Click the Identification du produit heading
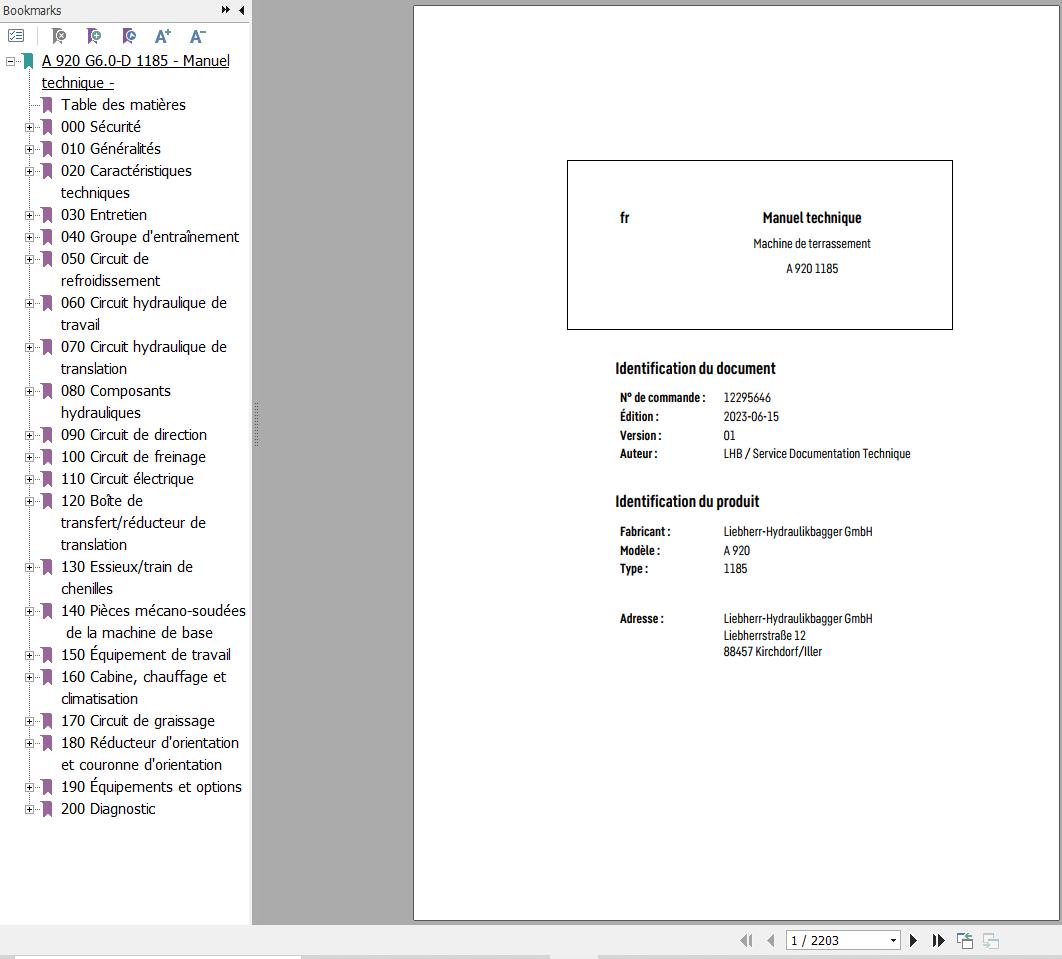The height and width of the screenshot is (959, 1062). tap(687, 502)
